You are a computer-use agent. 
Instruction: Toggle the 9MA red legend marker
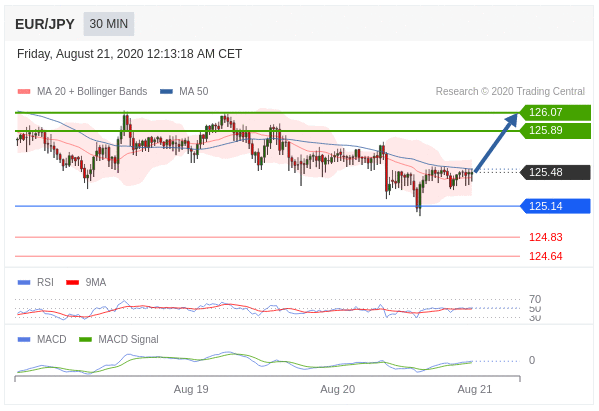73,283
